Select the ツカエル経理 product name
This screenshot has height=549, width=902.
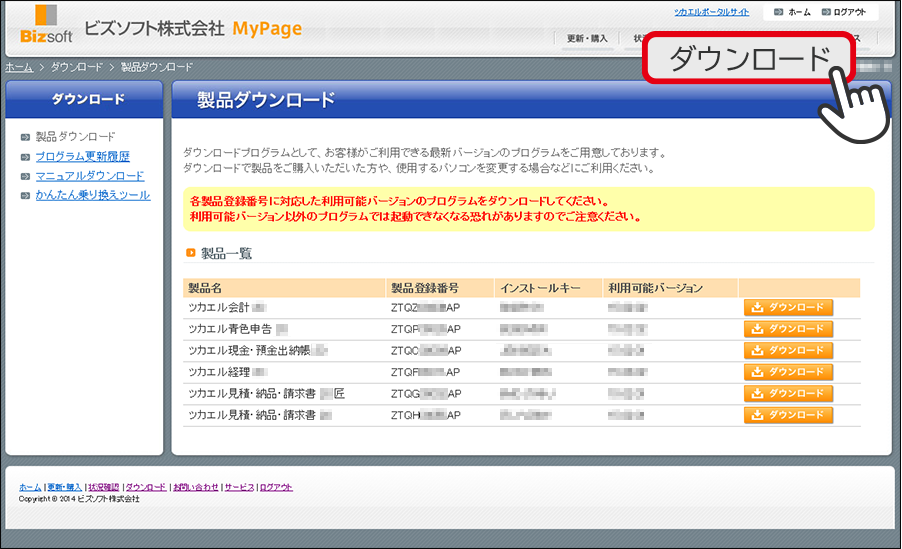(x=228, y=372)
